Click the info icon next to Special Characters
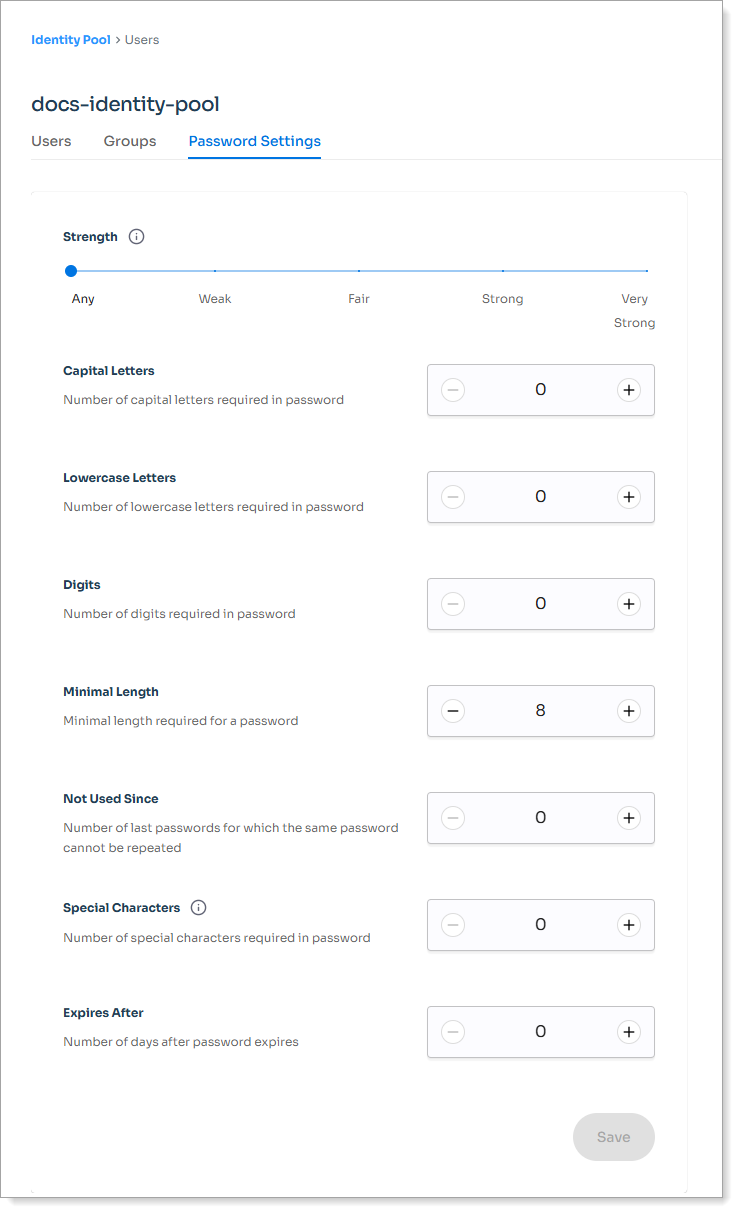Screen dimensions: 738x1213 tap(198, 907)
